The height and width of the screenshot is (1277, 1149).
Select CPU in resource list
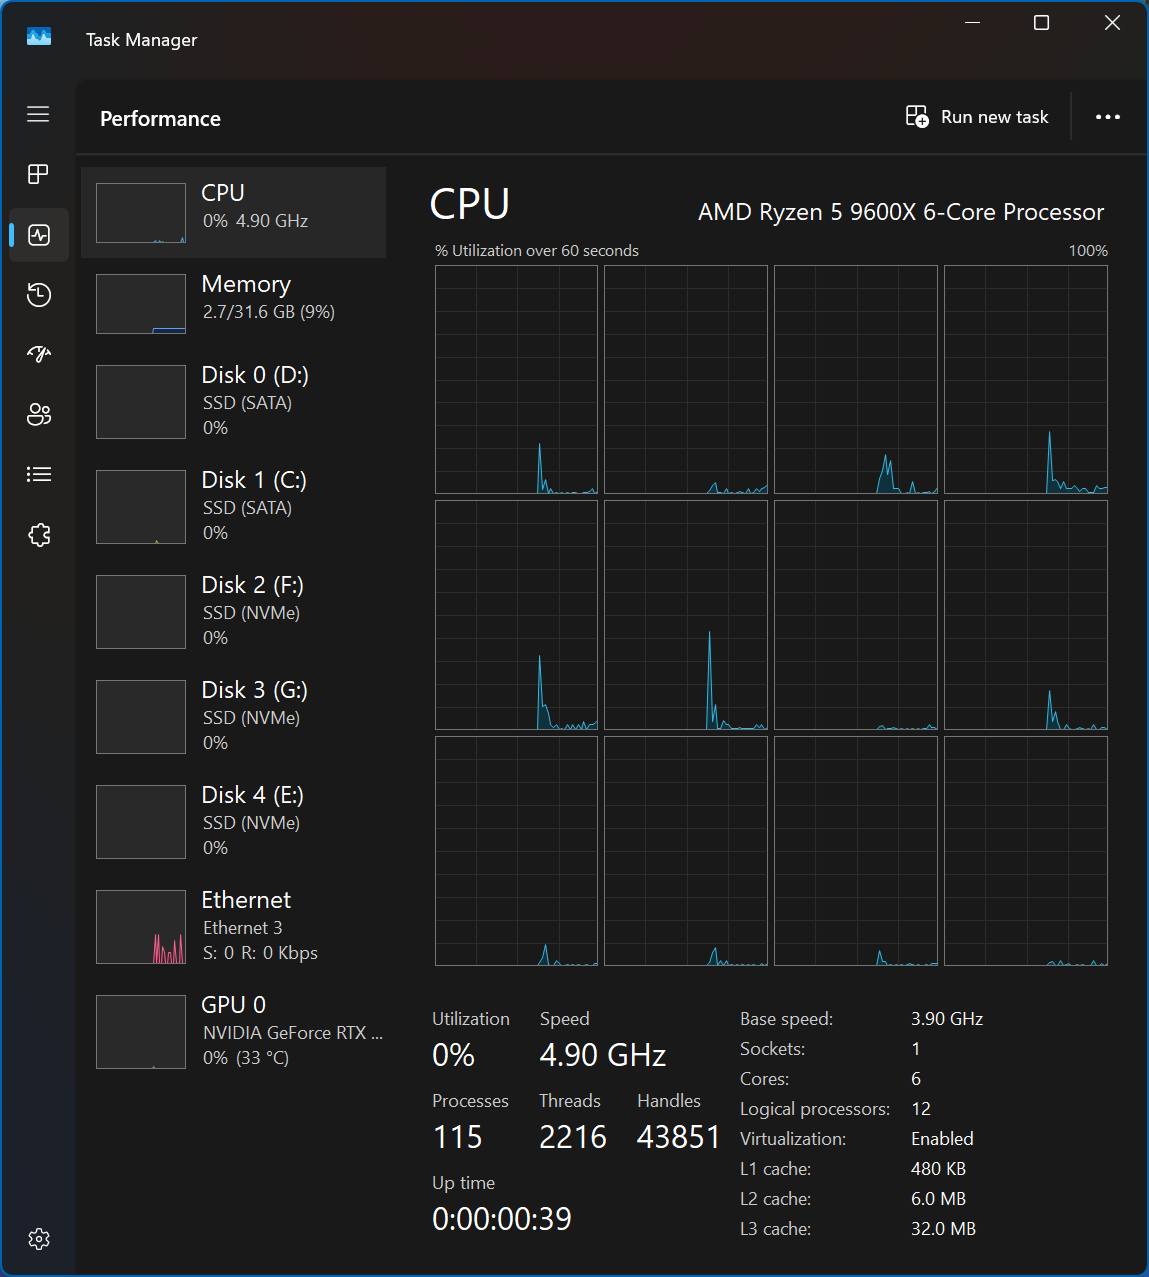[x=233, y=212]
